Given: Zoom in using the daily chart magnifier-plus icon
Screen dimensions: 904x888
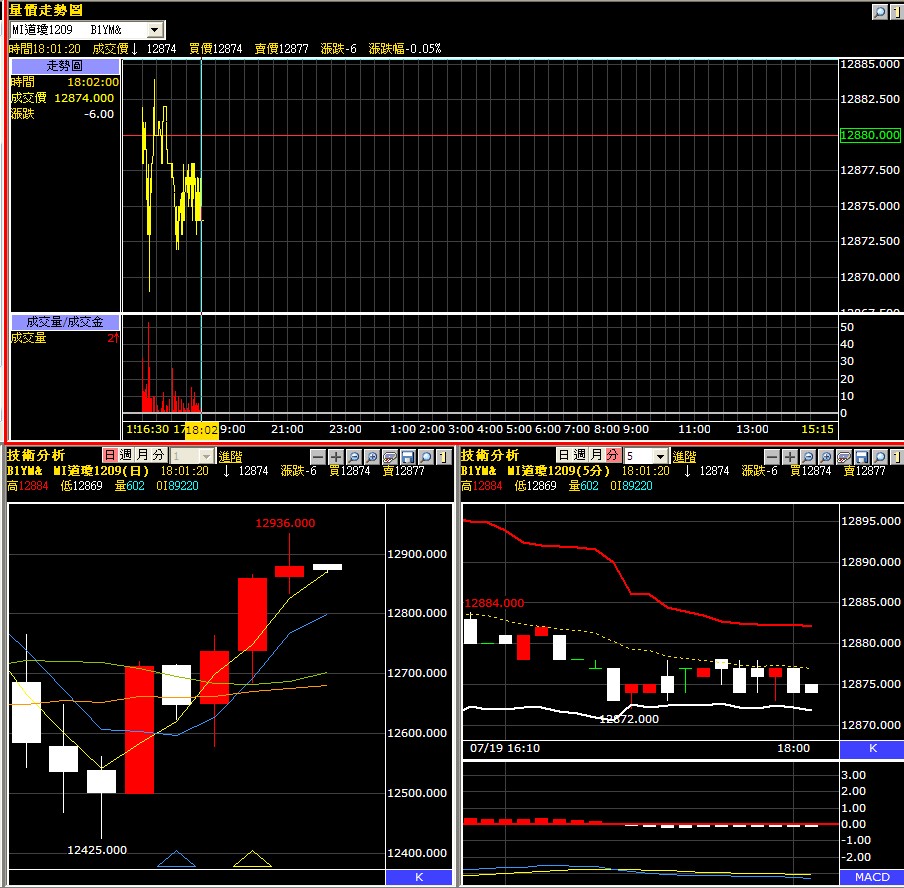Looking at the screenshot, I should (x=372, y=457).
